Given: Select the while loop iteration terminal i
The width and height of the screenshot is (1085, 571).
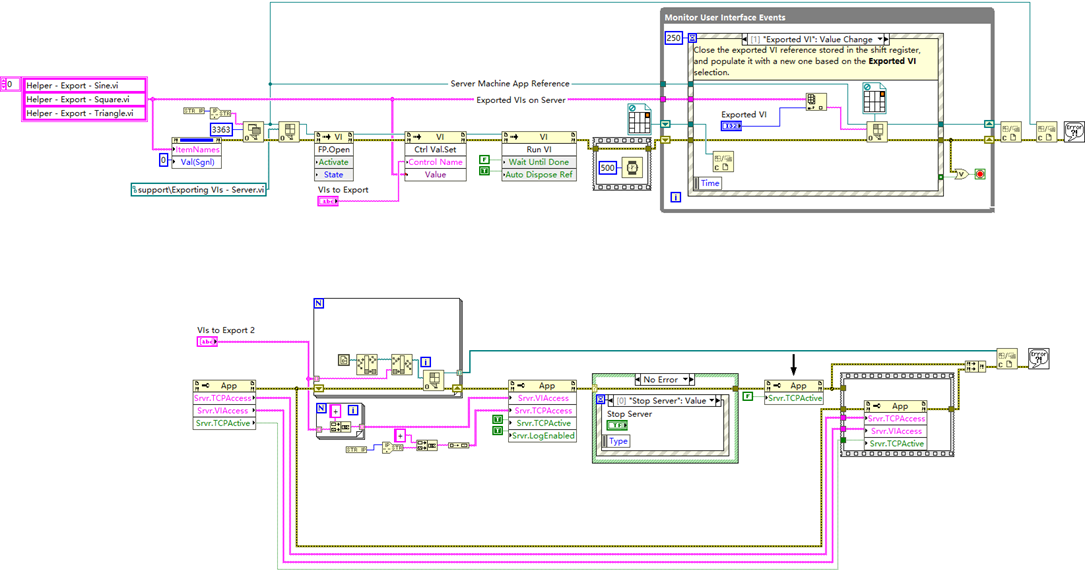Looking at the screenshot, I should (676, 197).
